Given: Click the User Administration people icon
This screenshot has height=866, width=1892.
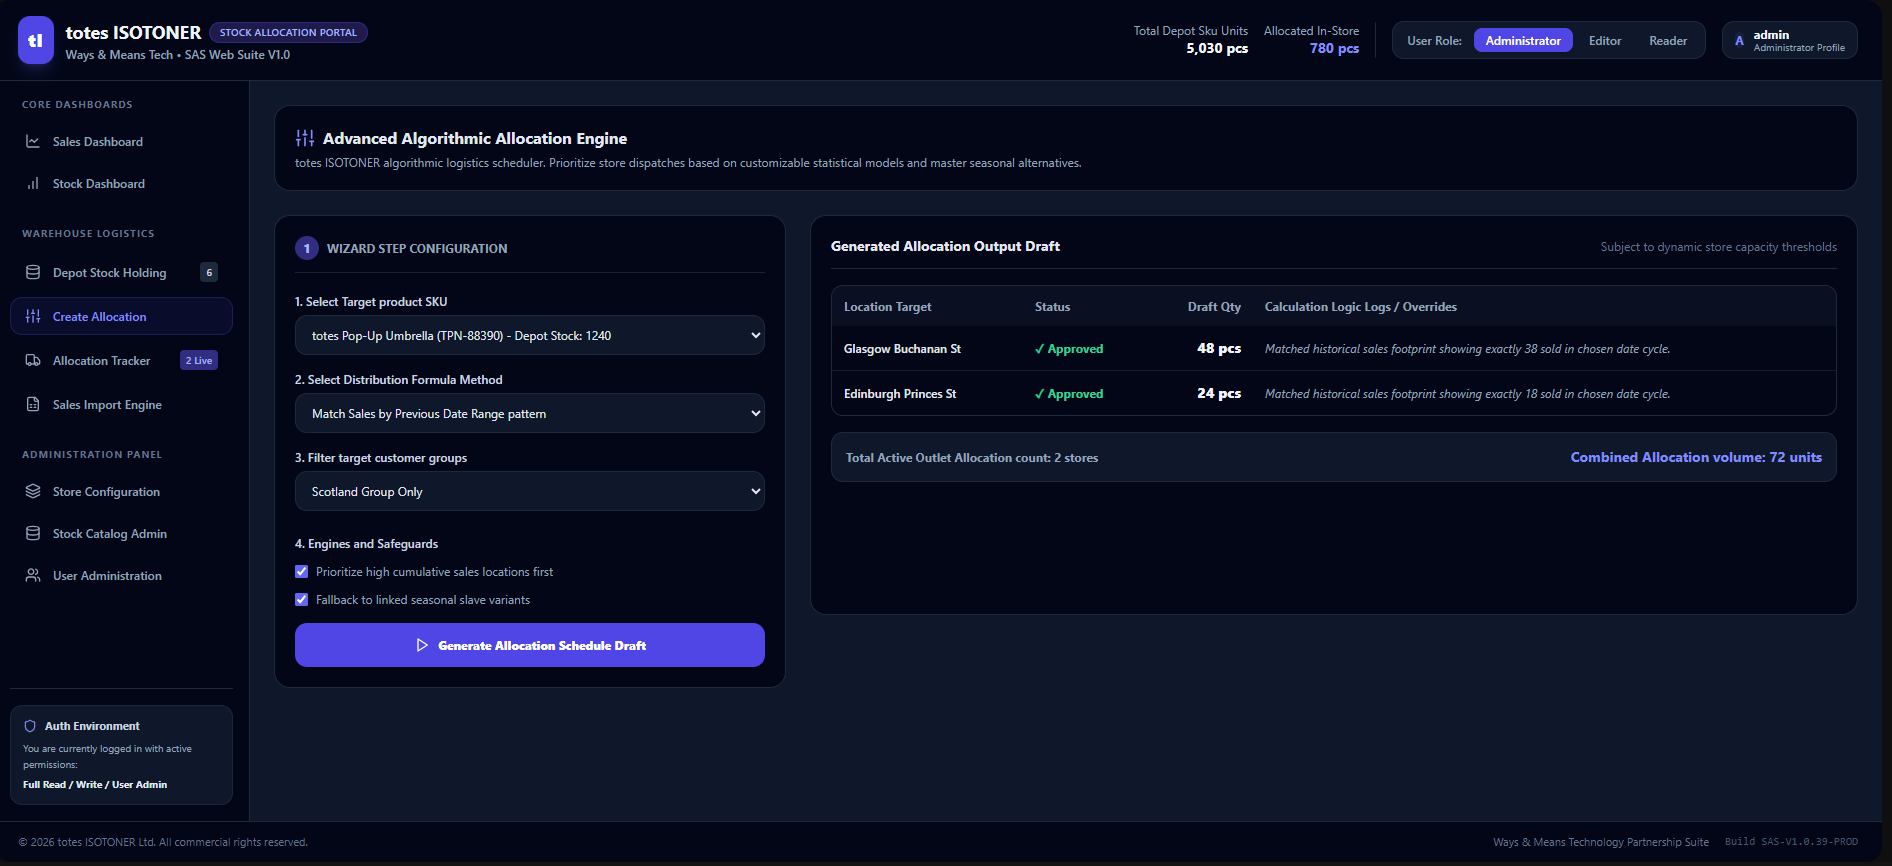Looking at the screenshot, I should [33, 576].
